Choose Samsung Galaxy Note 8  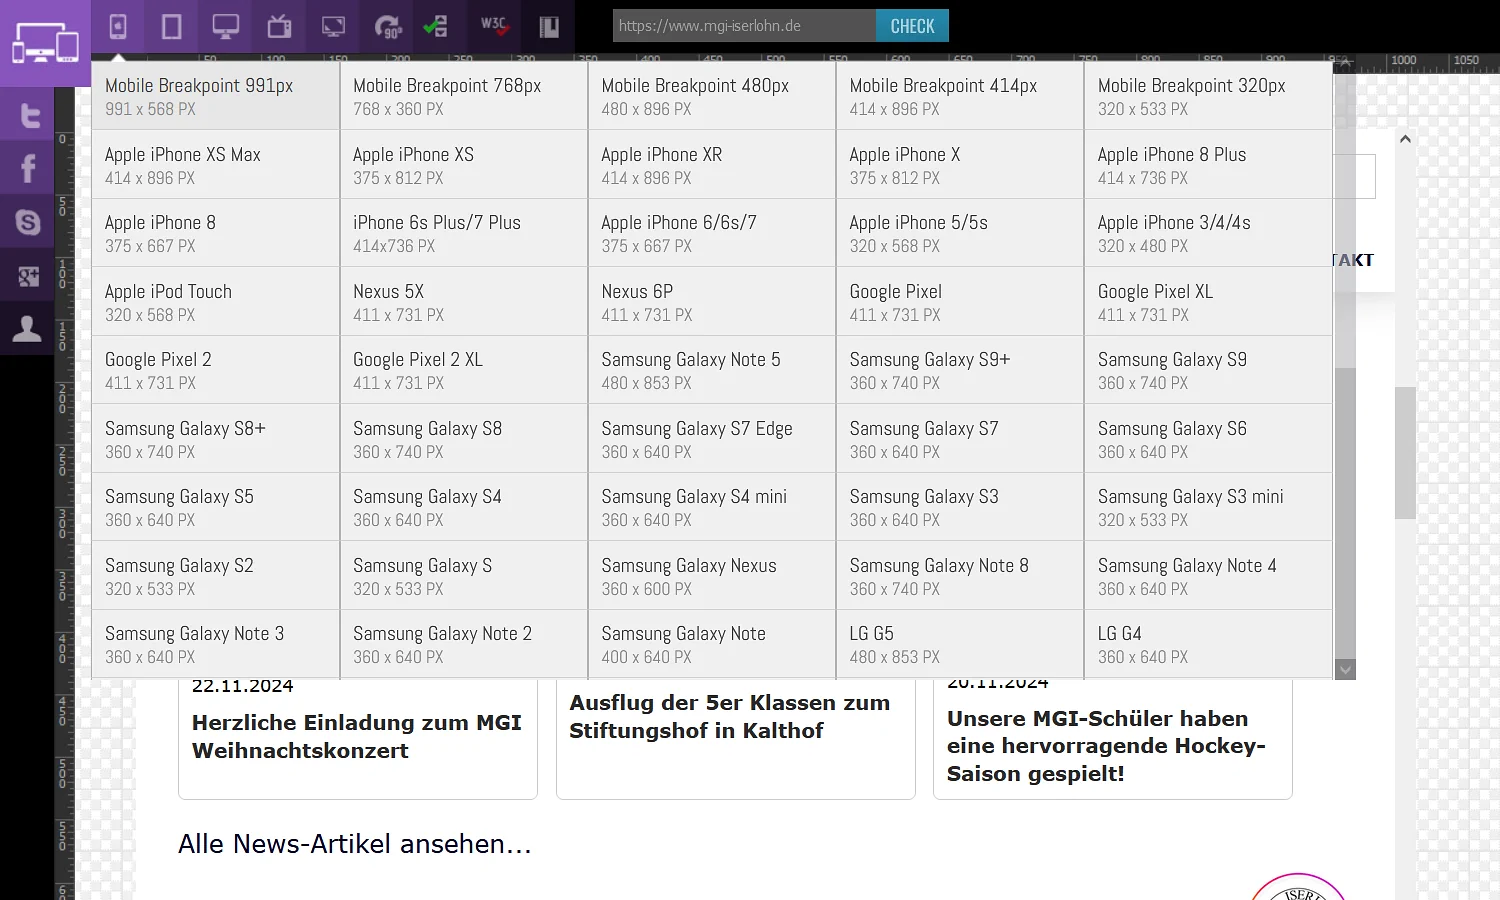click(x=960, y=576)
